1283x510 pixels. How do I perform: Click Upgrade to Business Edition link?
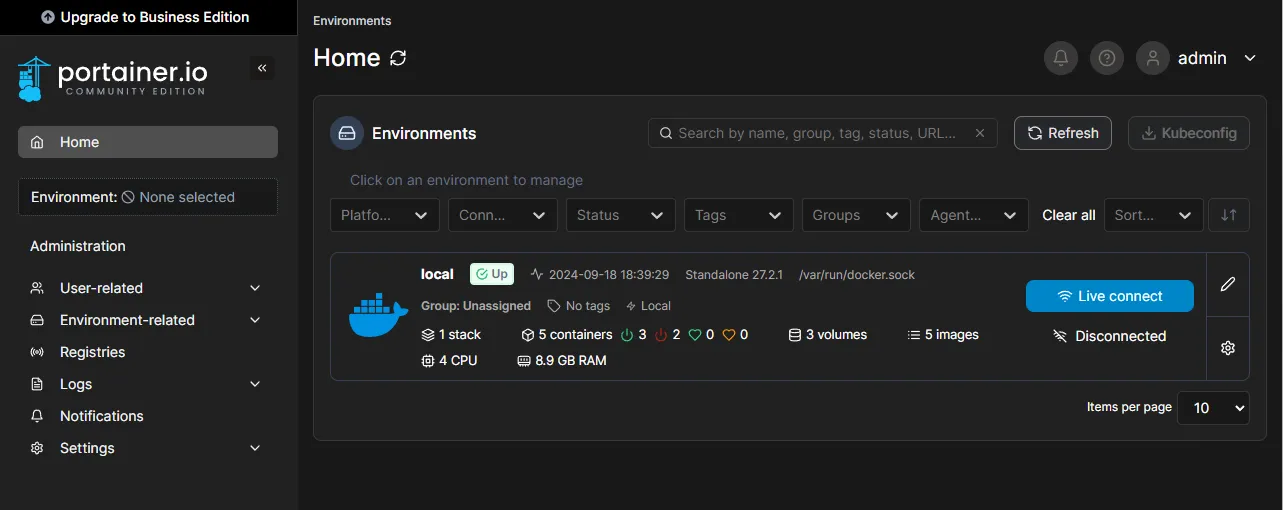[146, 17]
